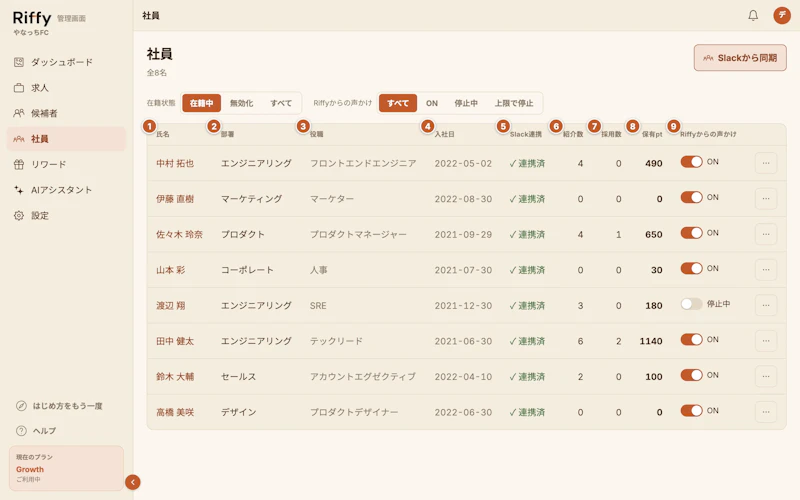Open AIアシスタント from the sidebar
800x500 pixels.
pyautogui.click(x=66, y=190)
